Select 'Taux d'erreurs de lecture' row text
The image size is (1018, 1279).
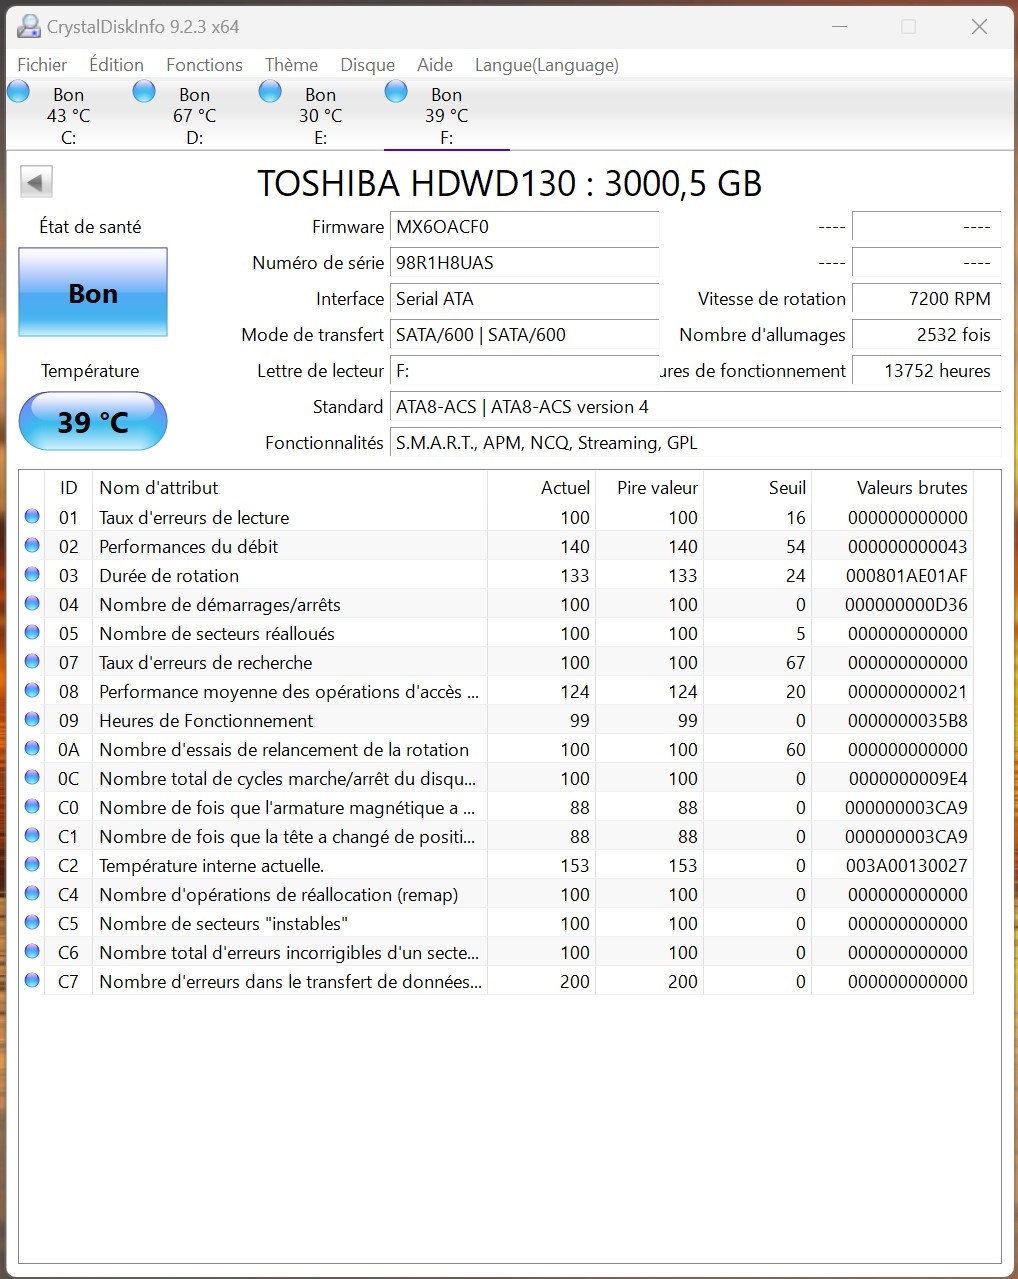coord(194,517)
